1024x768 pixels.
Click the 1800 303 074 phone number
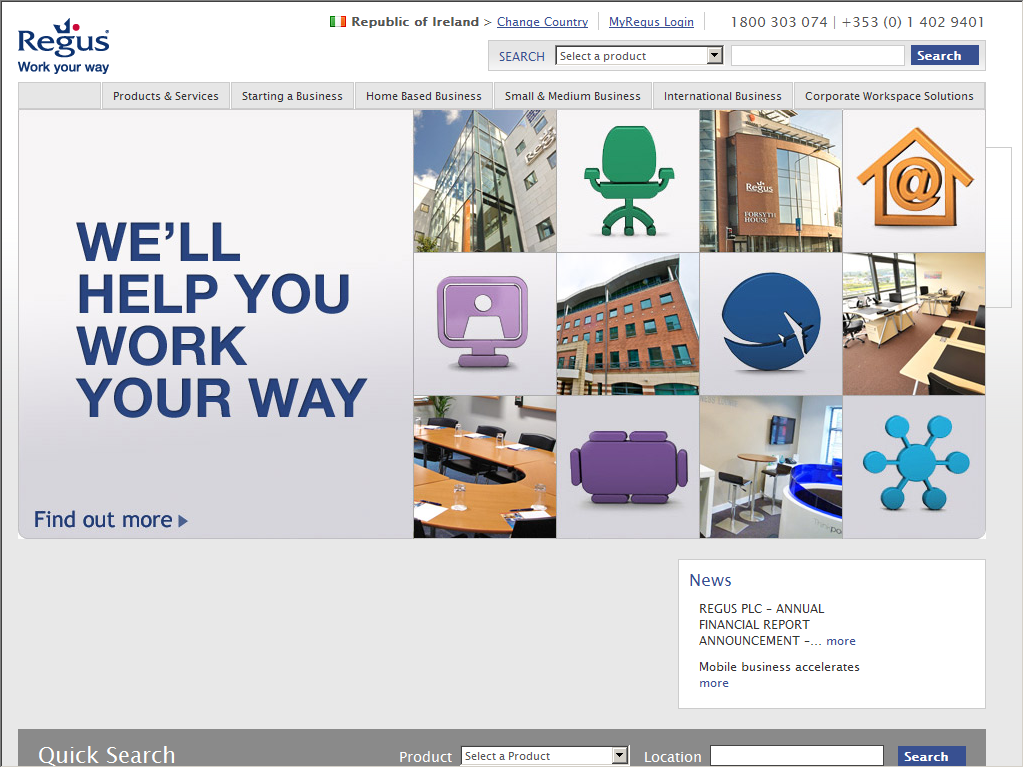(779, 22)
